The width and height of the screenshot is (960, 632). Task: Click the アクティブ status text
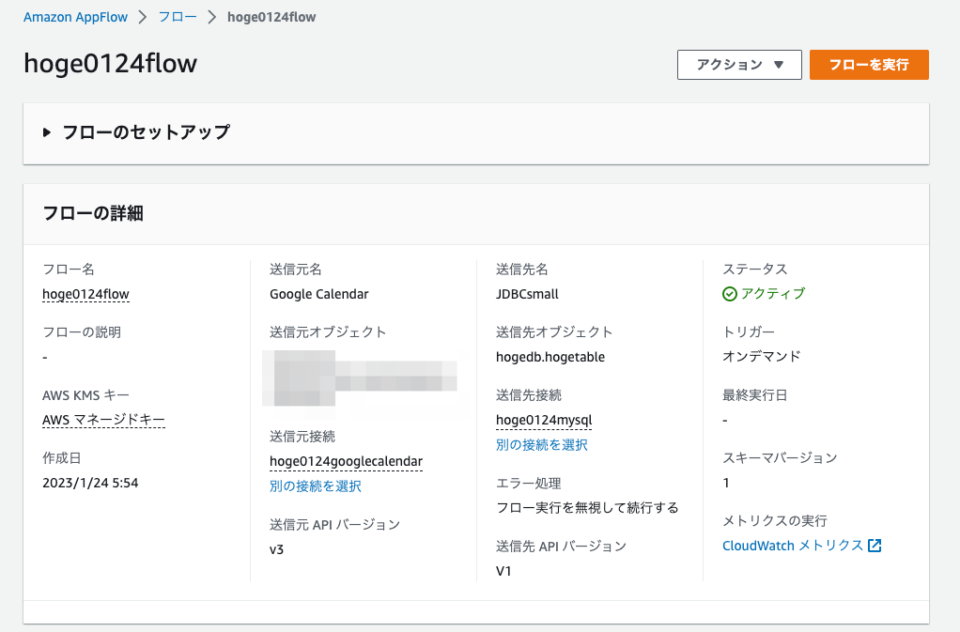(x=773, y=294)
